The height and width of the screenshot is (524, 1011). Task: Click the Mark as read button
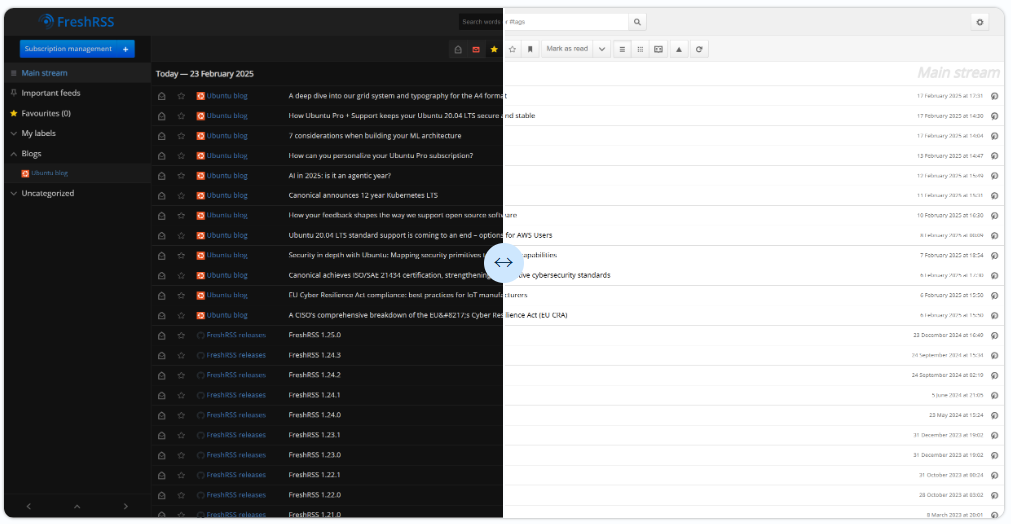[x=567, y=50]
